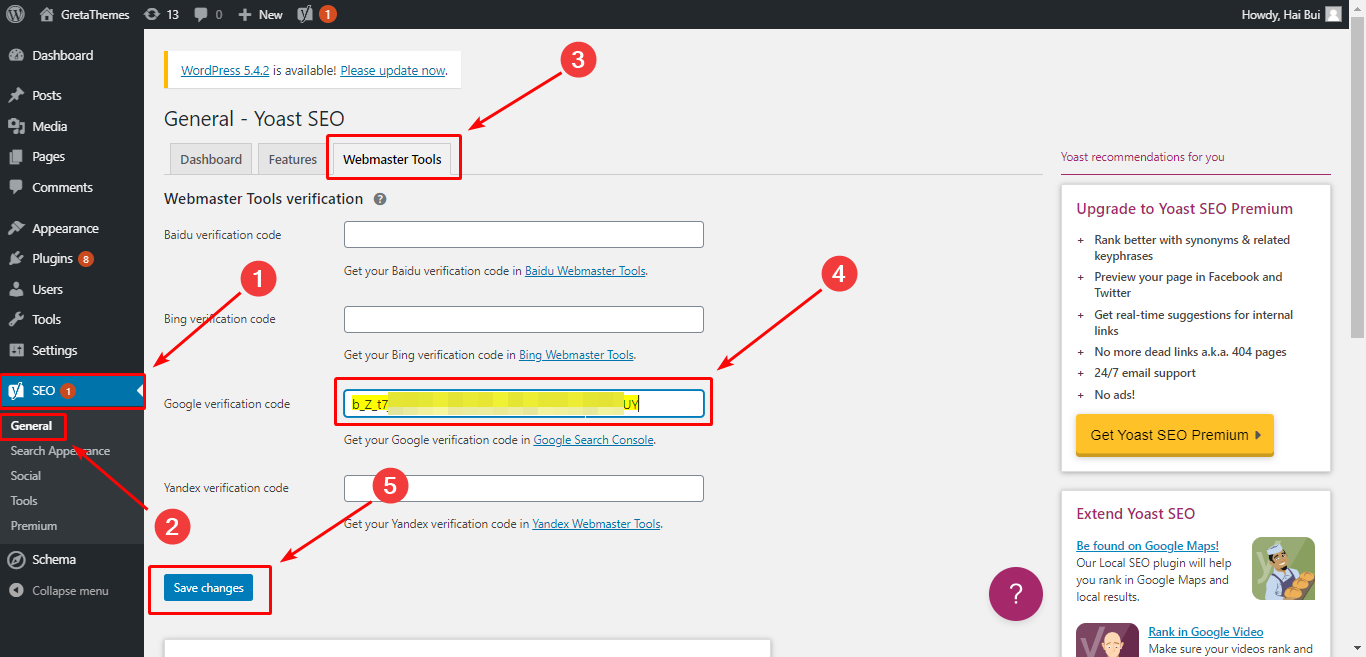Click the purple help question mark button
1366x657 pixels.
[1016, 594]
